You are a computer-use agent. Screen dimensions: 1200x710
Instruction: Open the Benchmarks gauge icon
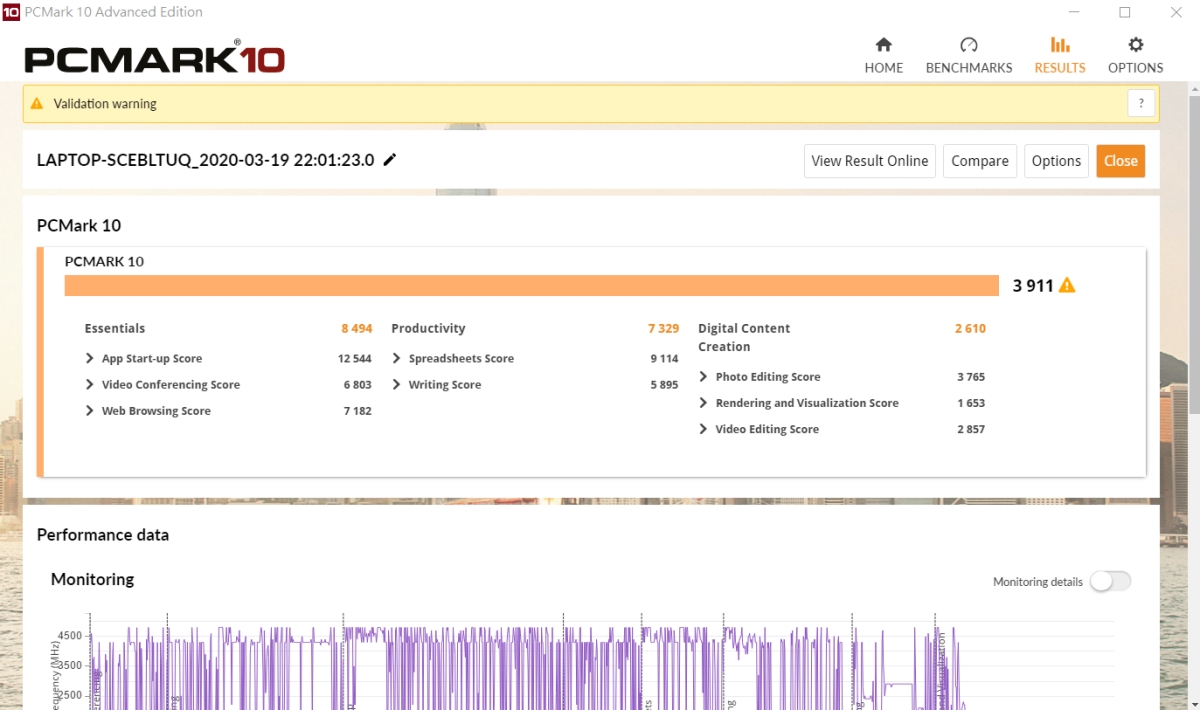coord(968,45)
